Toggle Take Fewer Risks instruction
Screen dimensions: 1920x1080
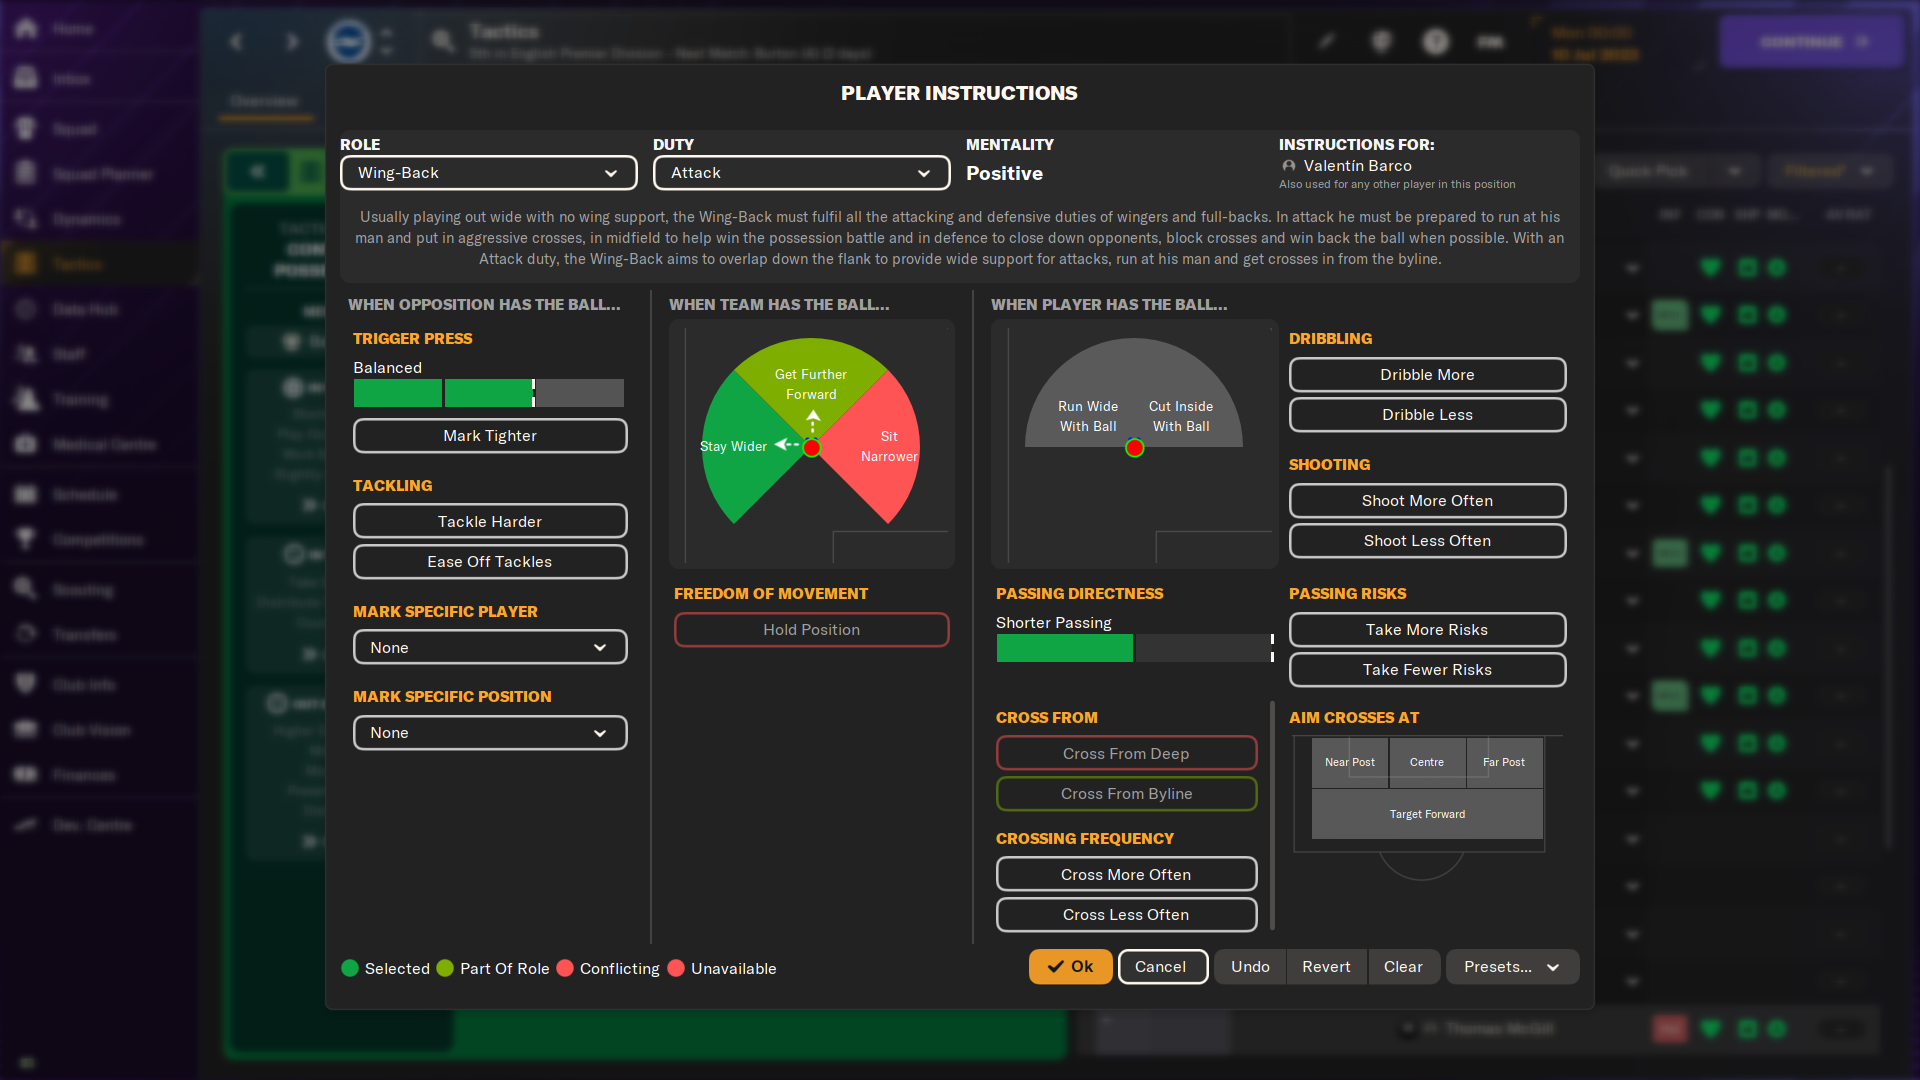pyautogui.click(x=1427, y=670)
